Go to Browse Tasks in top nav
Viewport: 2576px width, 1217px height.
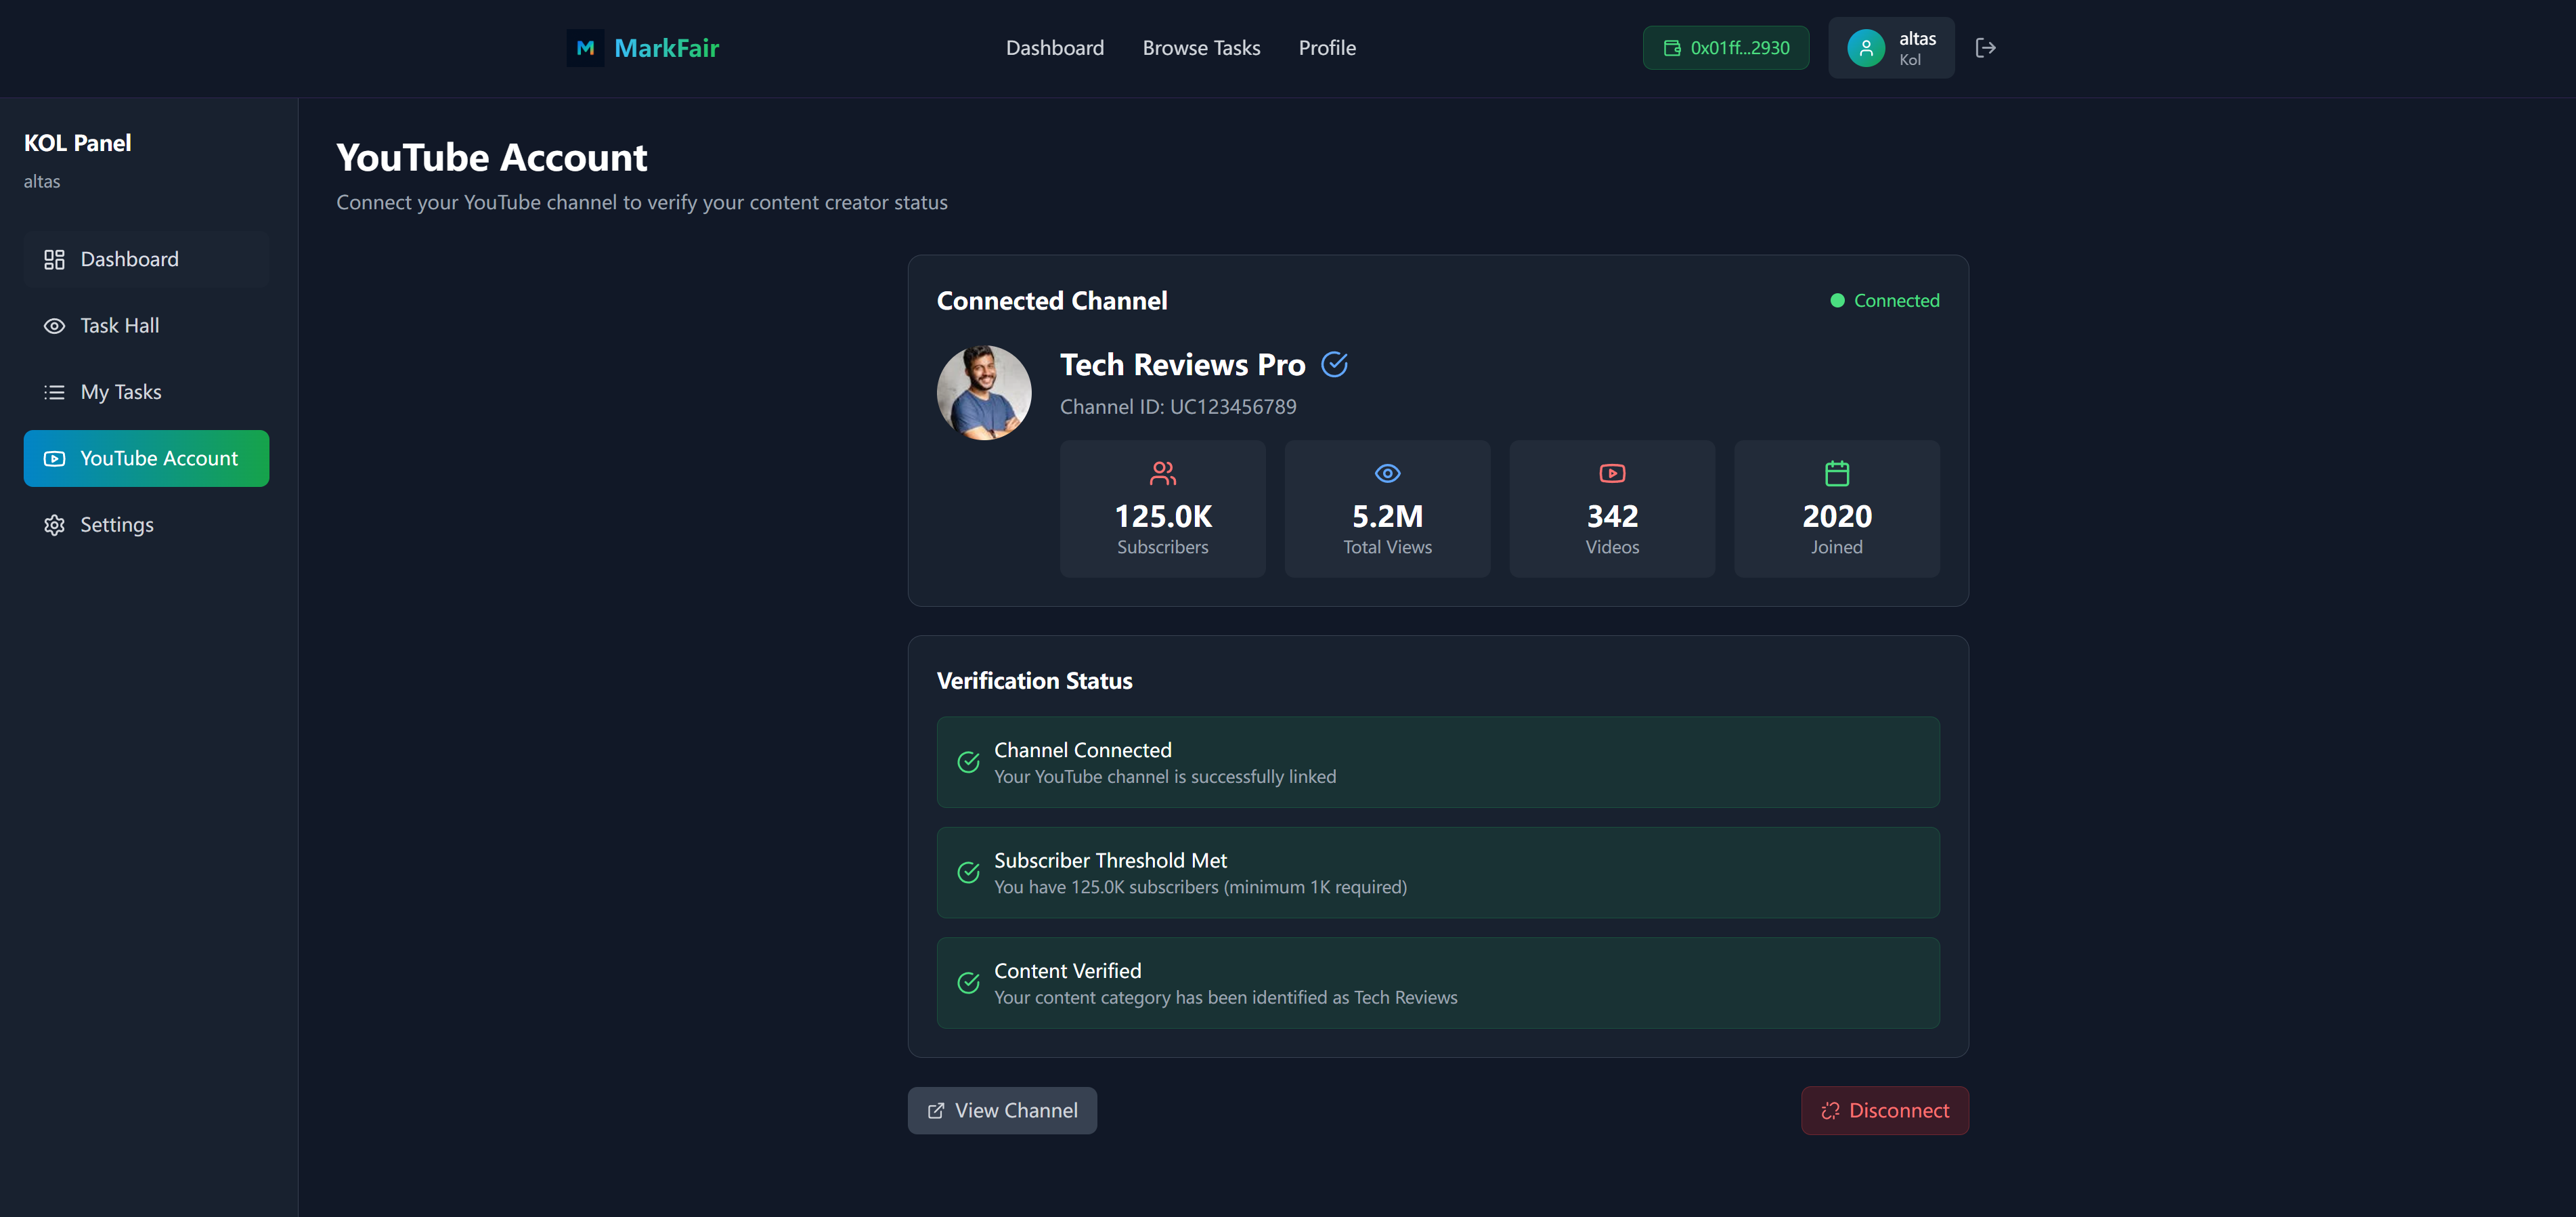(1200, 48)
